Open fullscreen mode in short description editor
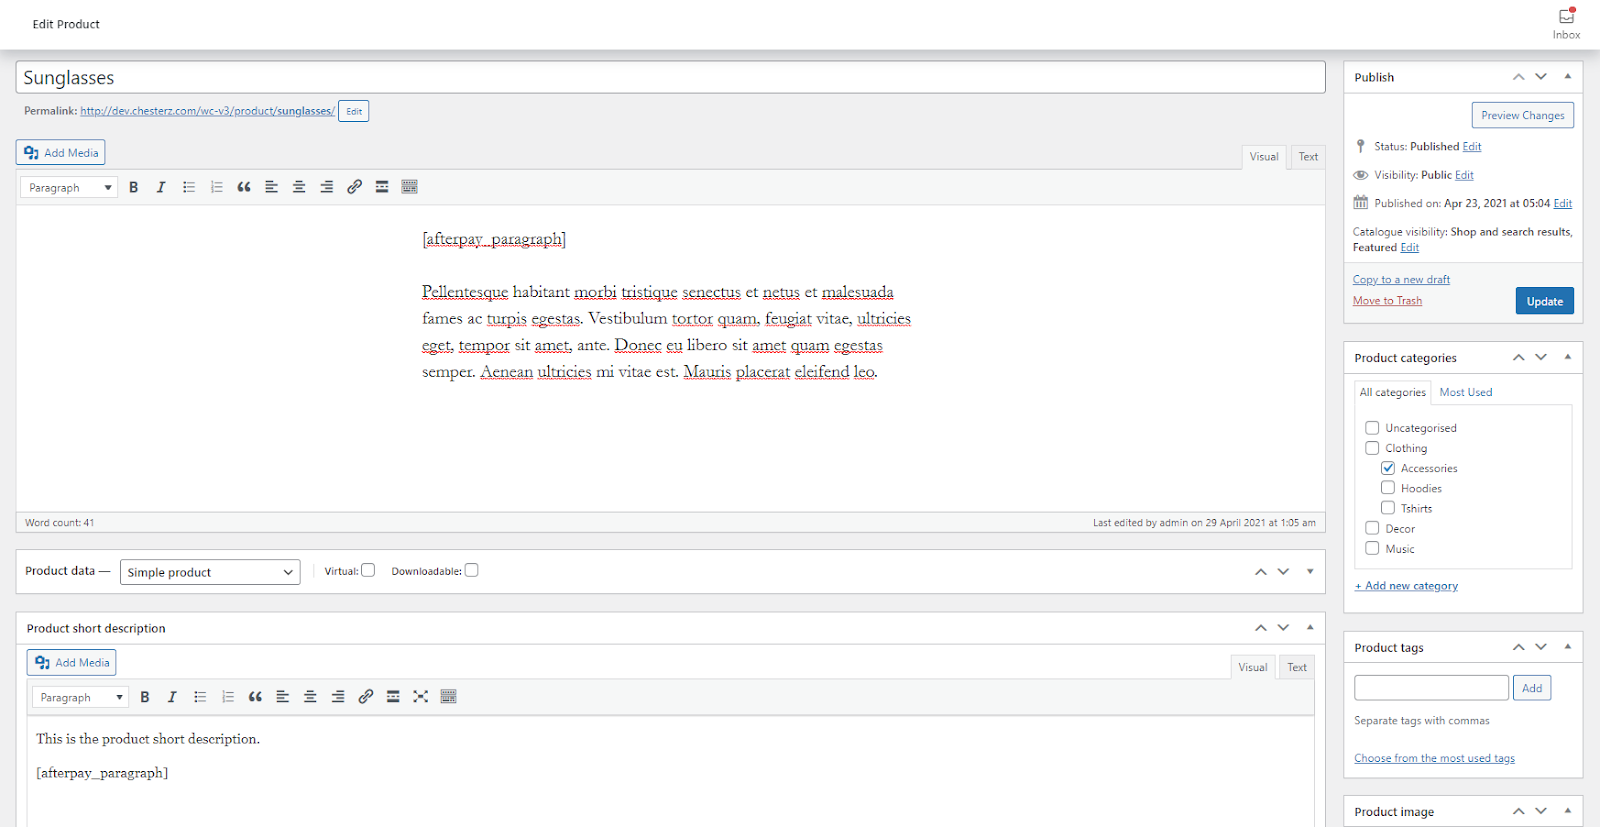 (421, 697)
